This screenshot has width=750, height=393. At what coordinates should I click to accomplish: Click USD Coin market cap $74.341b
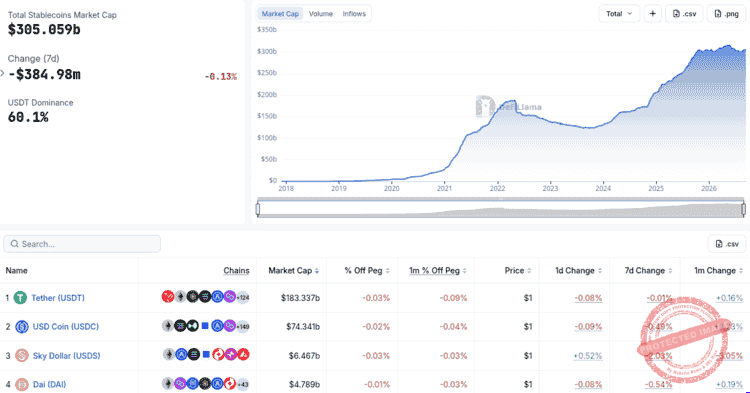pyautogui.click(x=303, y=327)
